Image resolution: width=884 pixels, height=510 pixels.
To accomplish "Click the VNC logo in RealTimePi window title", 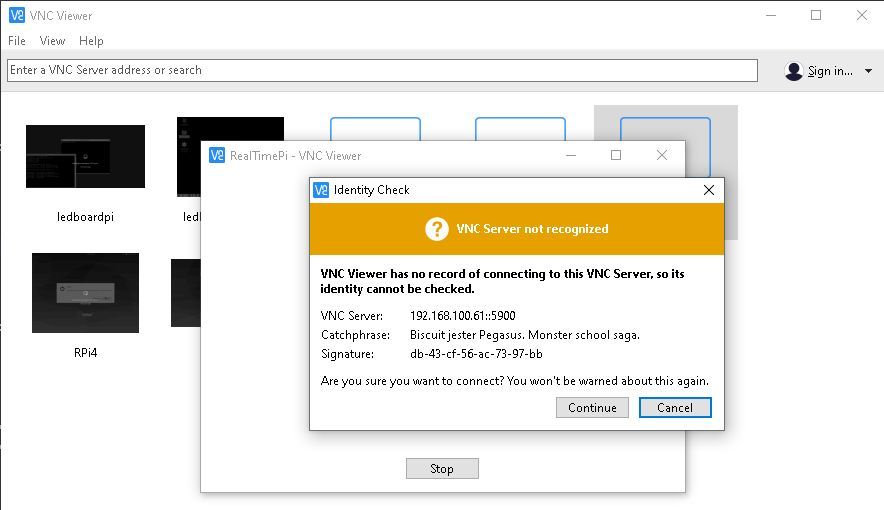I will pyautogui.click(x=216, y=155).
